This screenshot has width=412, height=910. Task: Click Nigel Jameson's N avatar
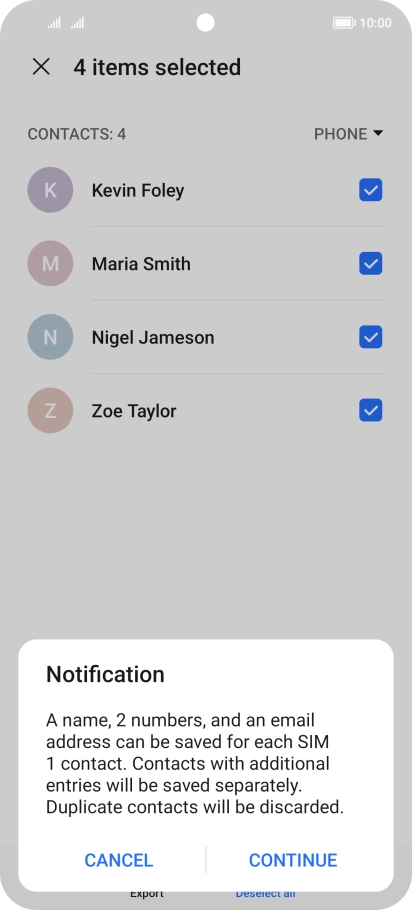click(50, 337)
